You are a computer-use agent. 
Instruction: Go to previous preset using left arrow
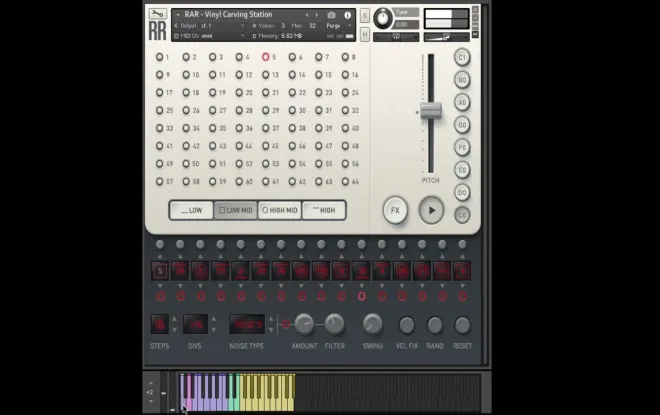pyautogui.click(x=307, y=15)
